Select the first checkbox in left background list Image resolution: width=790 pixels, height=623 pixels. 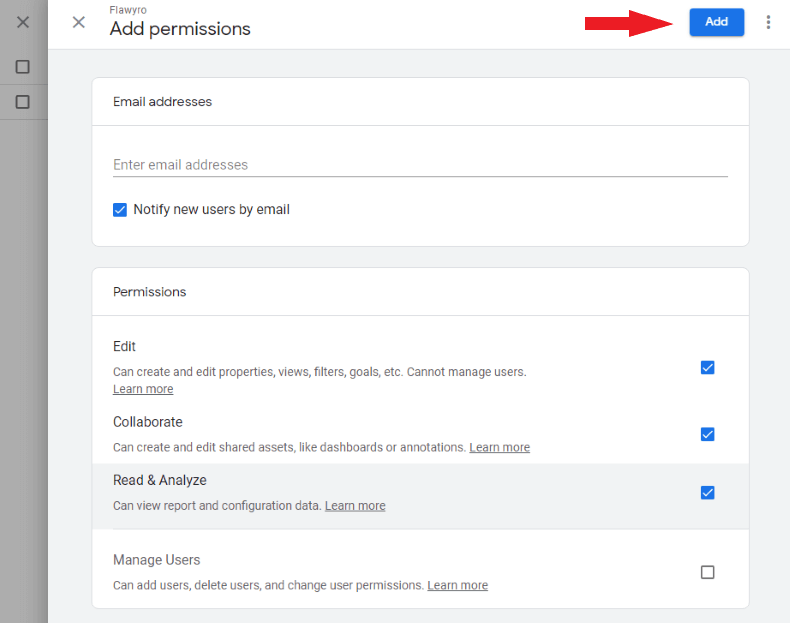(x=23, y=67)
